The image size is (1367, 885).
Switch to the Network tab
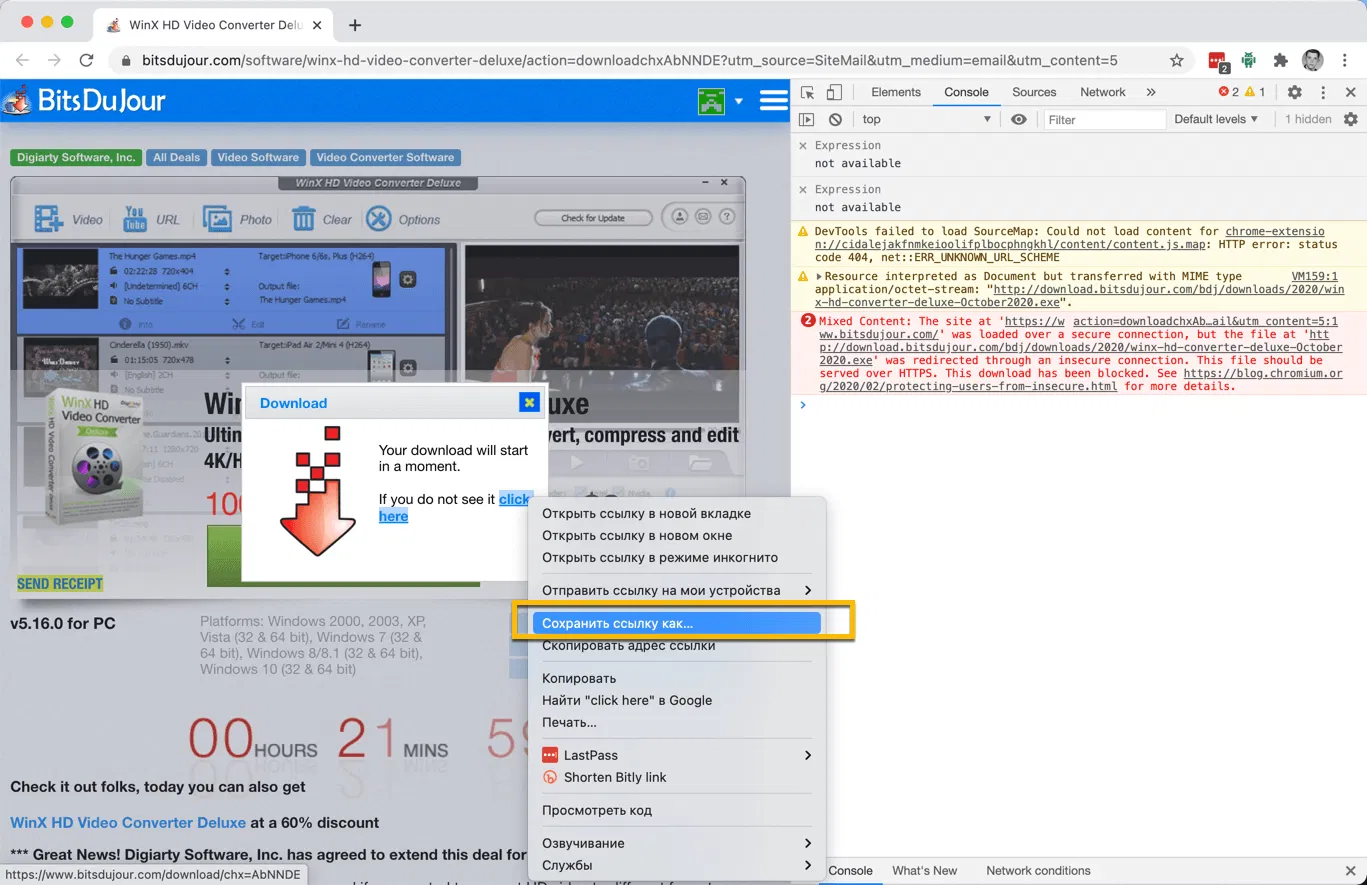1103,92
